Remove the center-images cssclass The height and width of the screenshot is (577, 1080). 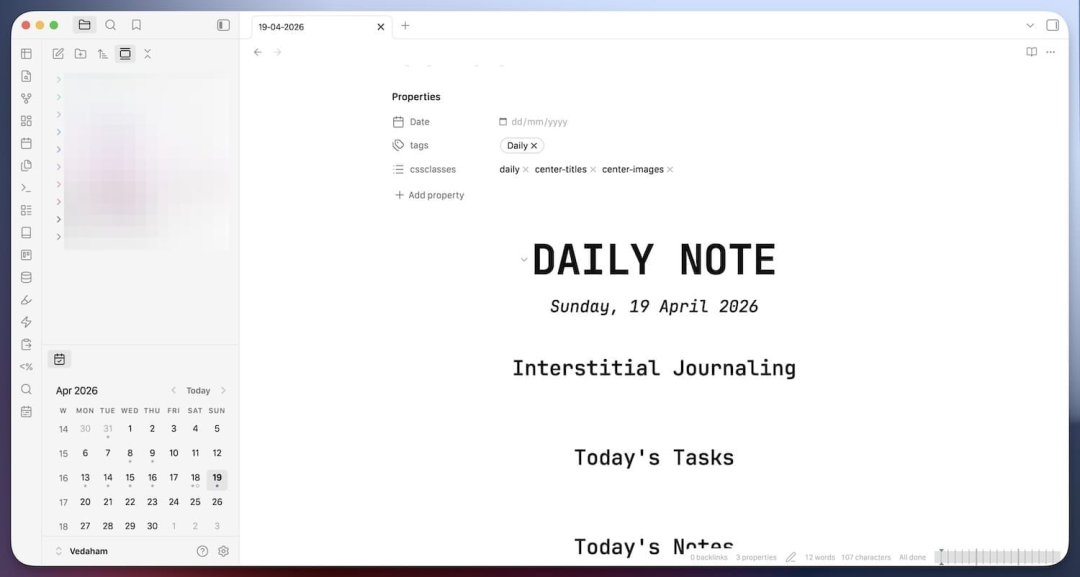tap(670, 169)
